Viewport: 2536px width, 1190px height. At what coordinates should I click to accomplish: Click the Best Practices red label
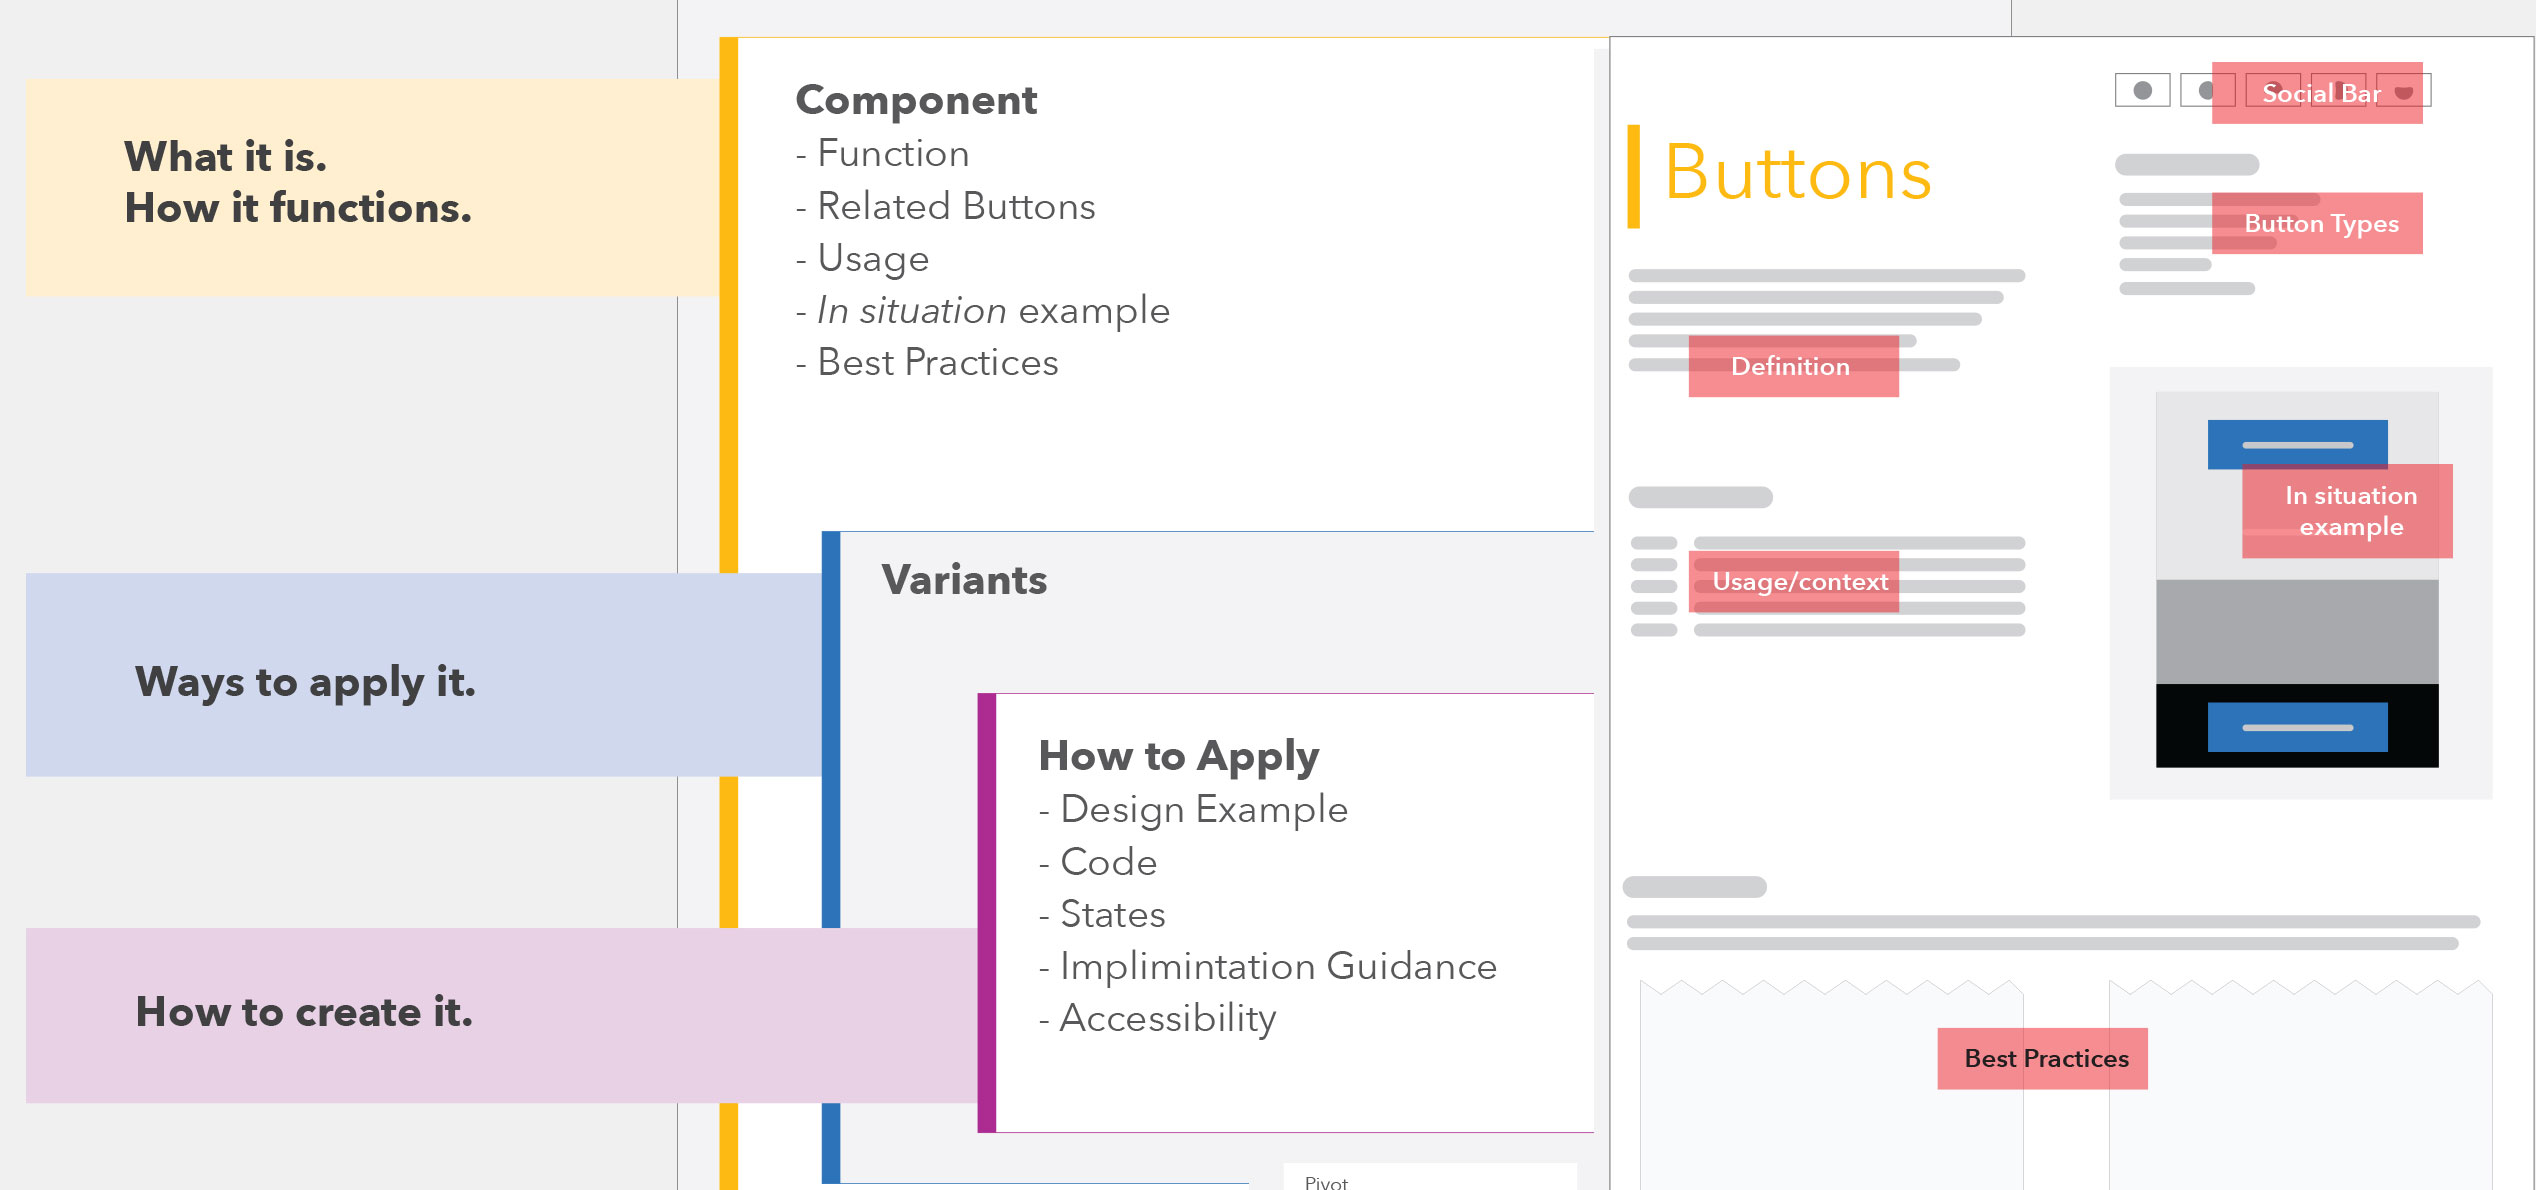[2042, 1058]
